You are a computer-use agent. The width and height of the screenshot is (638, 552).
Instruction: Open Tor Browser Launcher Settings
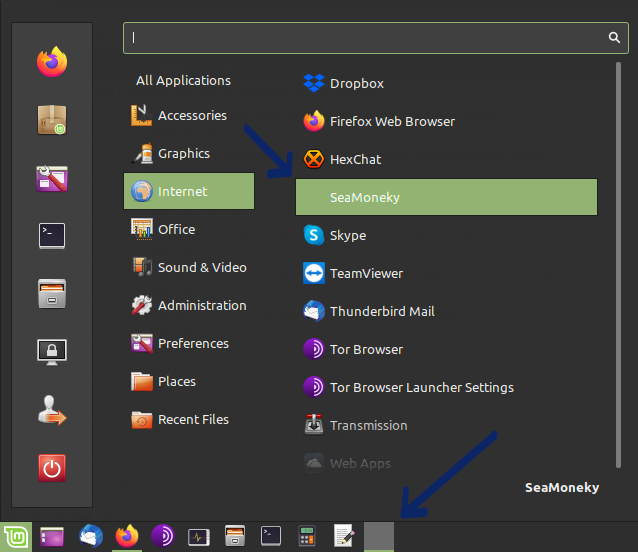coord(446,387)
